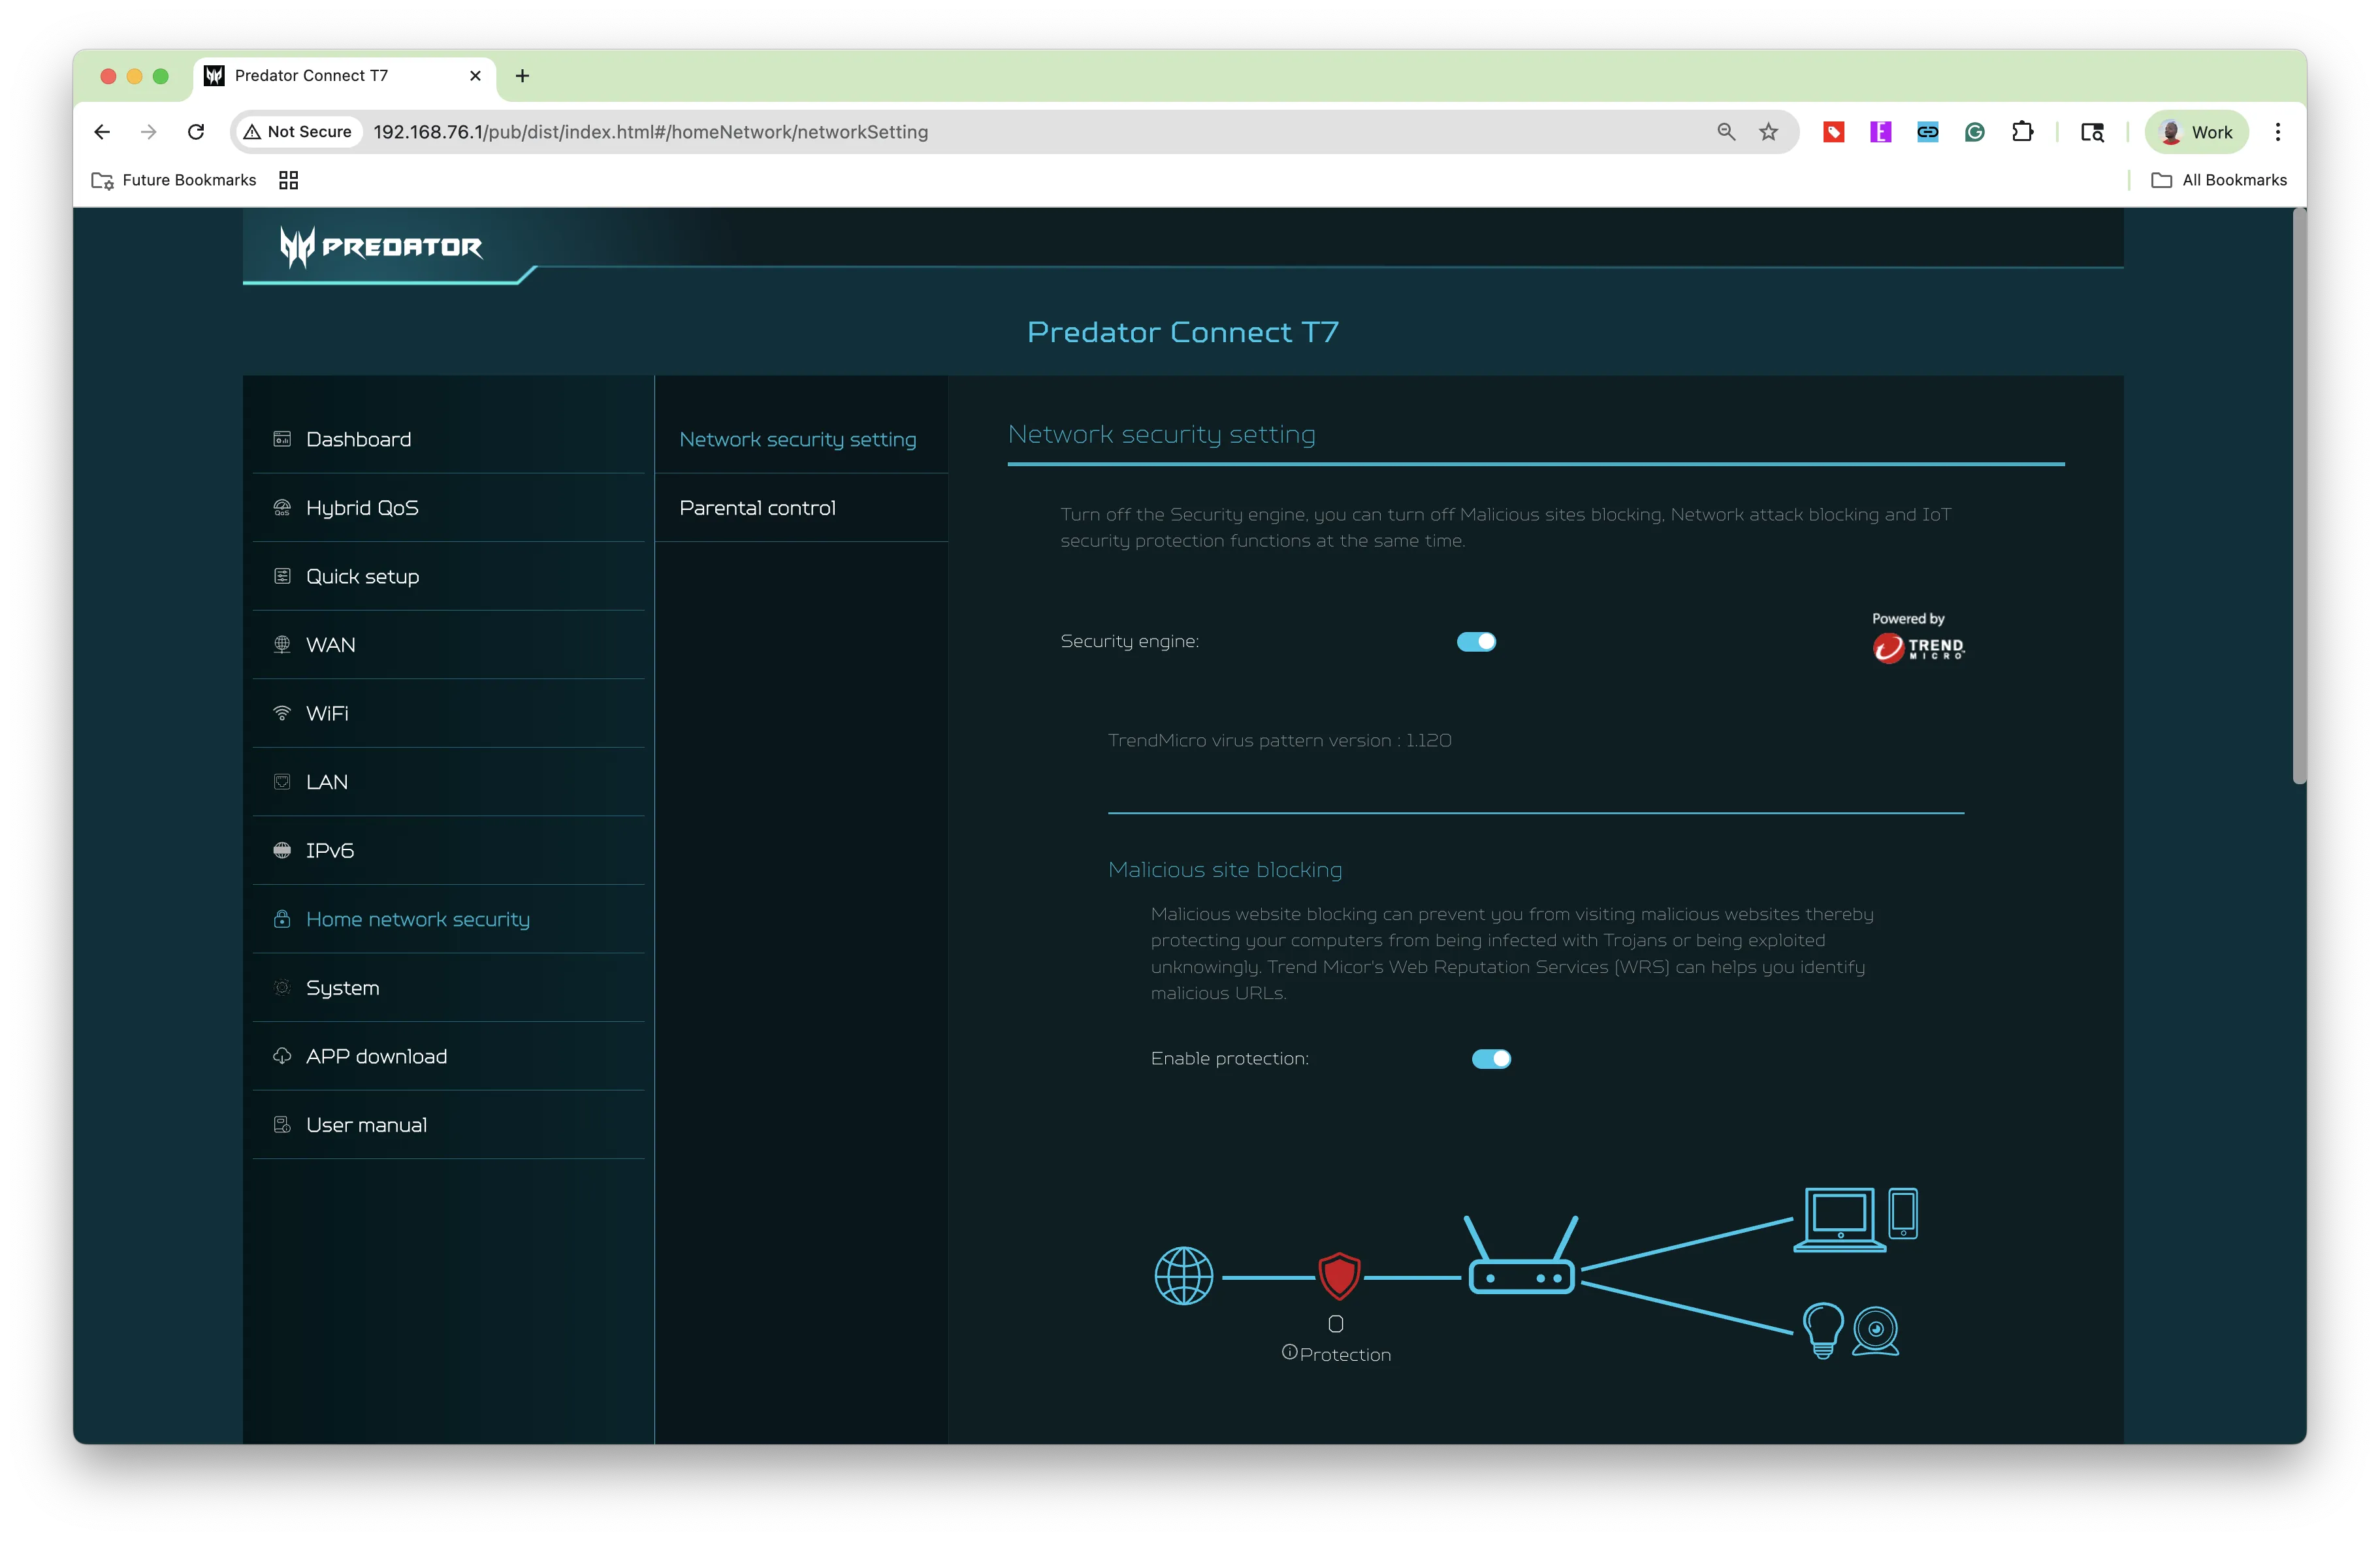Click the red shield protection icon
2380x1541 pixels.
click(1339, 1276)
